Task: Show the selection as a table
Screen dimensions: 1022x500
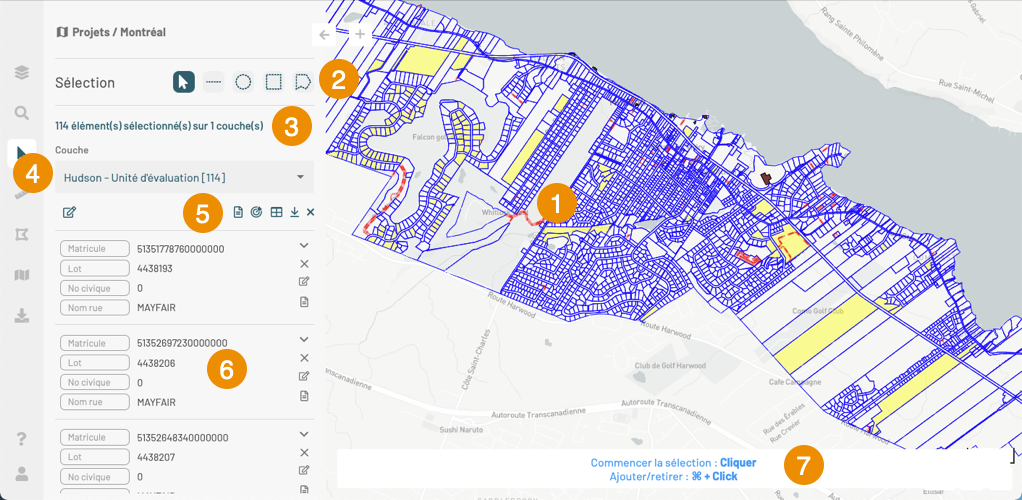Action: point(277,212)
